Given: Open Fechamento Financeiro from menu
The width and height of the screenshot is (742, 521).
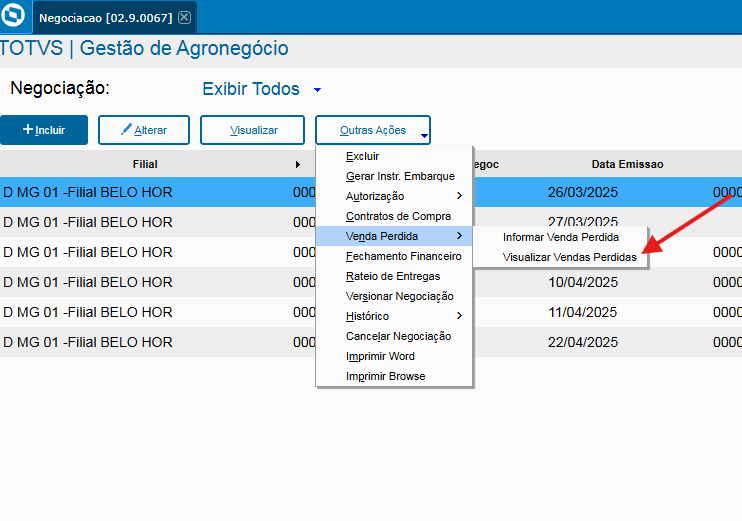Looking at the screenshot, I should click(x=394, y=256).
